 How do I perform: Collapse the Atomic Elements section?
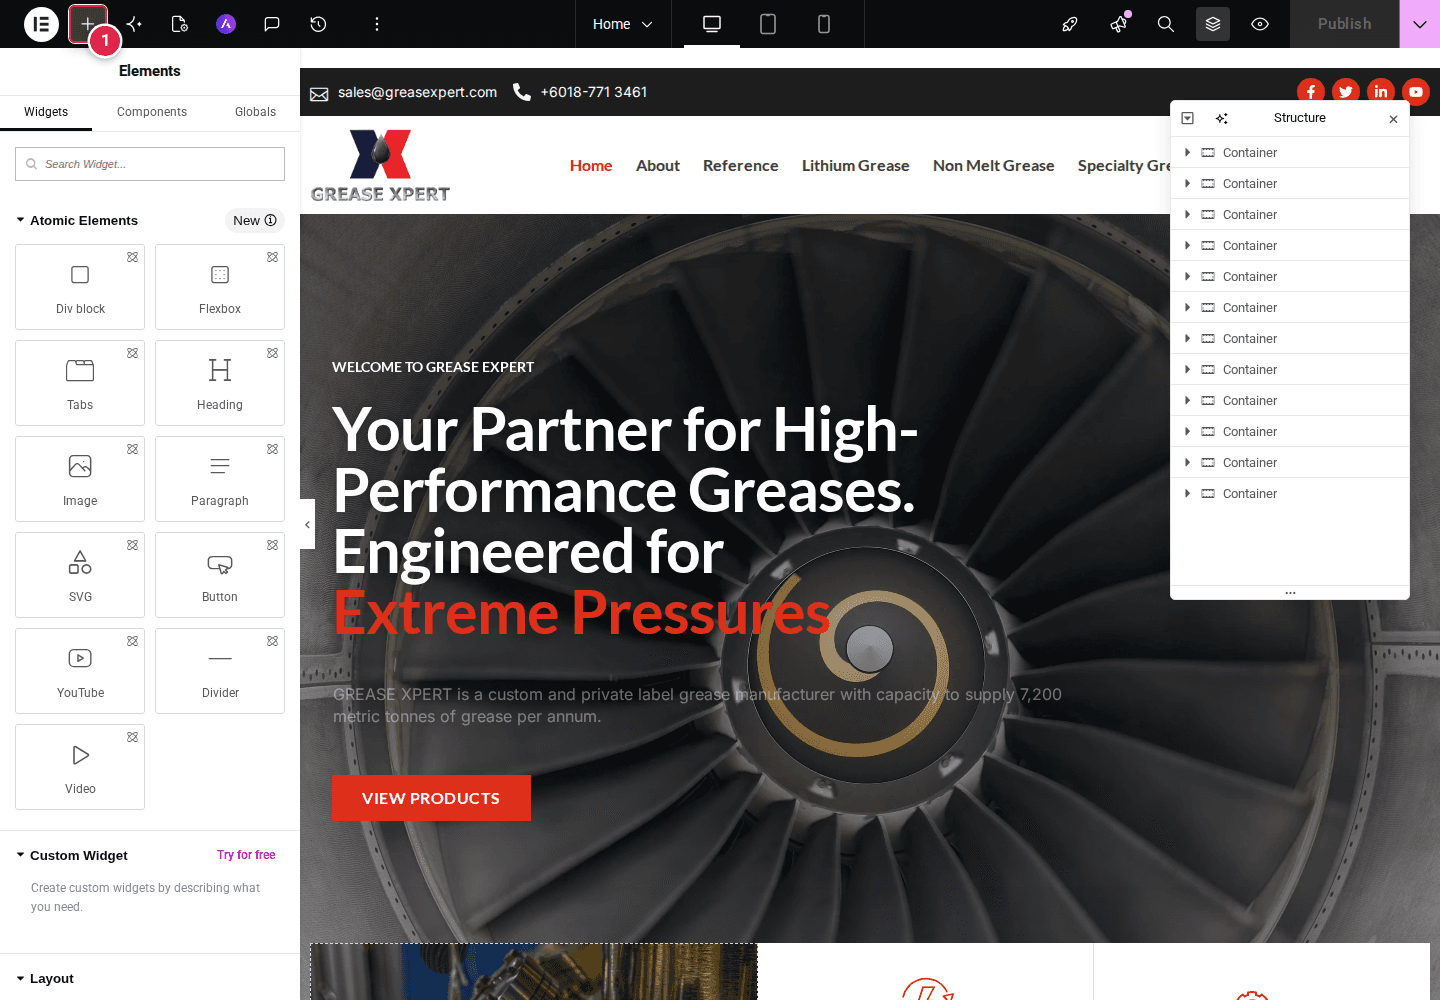[20, 220]
